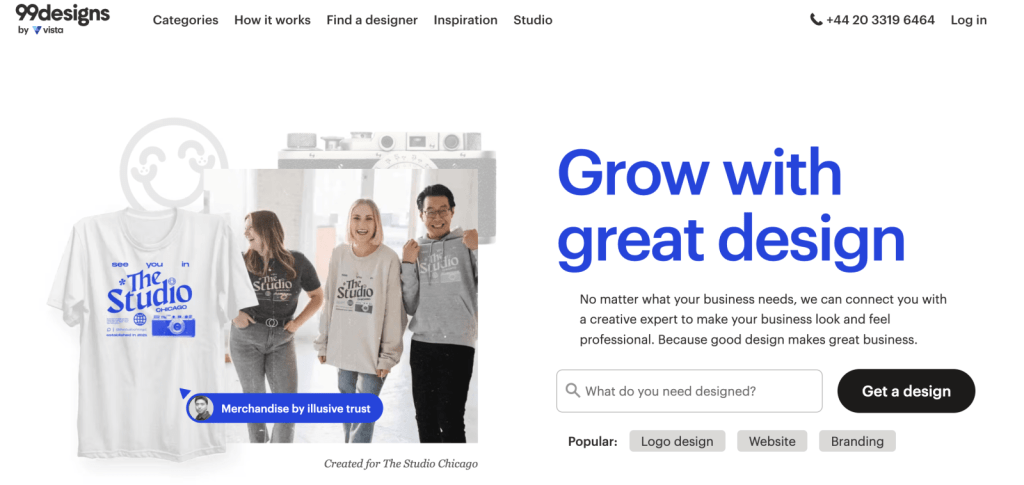Click the phone icon in header

816,20
